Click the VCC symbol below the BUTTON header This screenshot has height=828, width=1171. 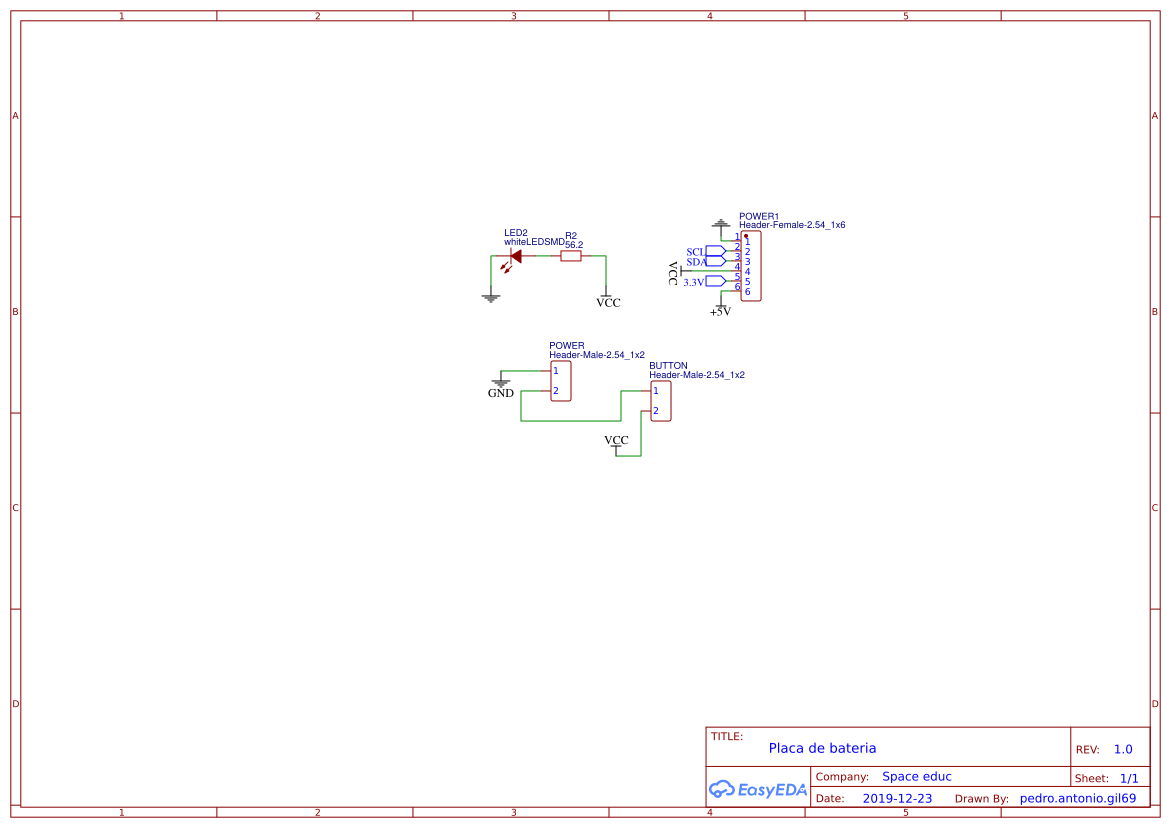click(616, 443)
